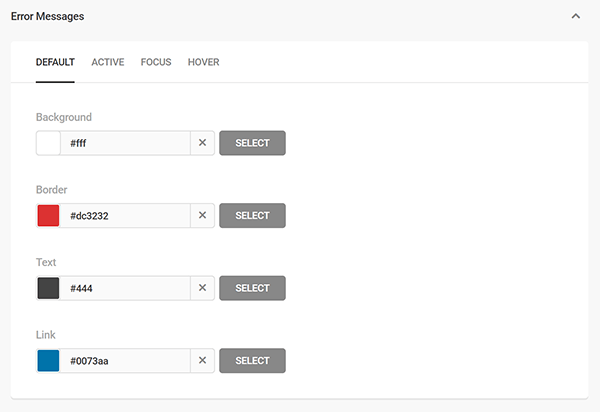This screenshot has width=600, height=412.
Task: Click the white Background color swatch
Action: click(x=48, y=143)
